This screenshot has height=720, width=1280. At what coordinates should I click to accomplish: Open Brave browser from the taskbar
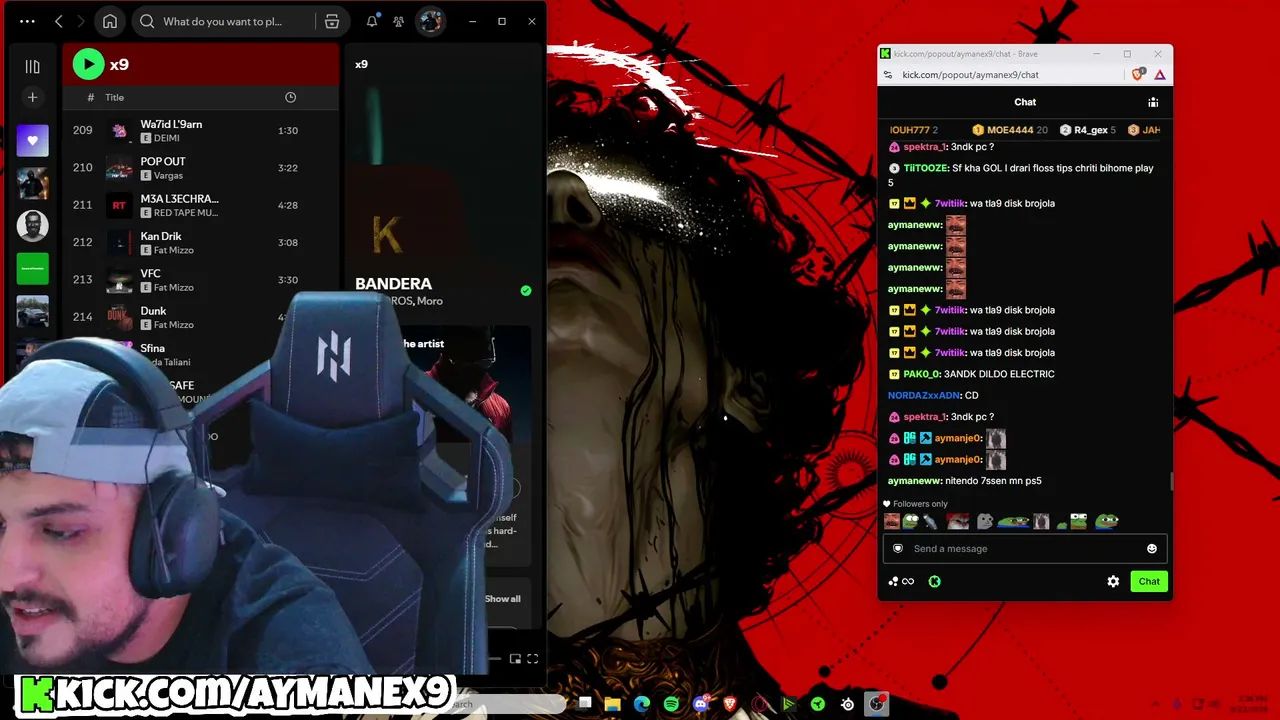click(729, 704)
